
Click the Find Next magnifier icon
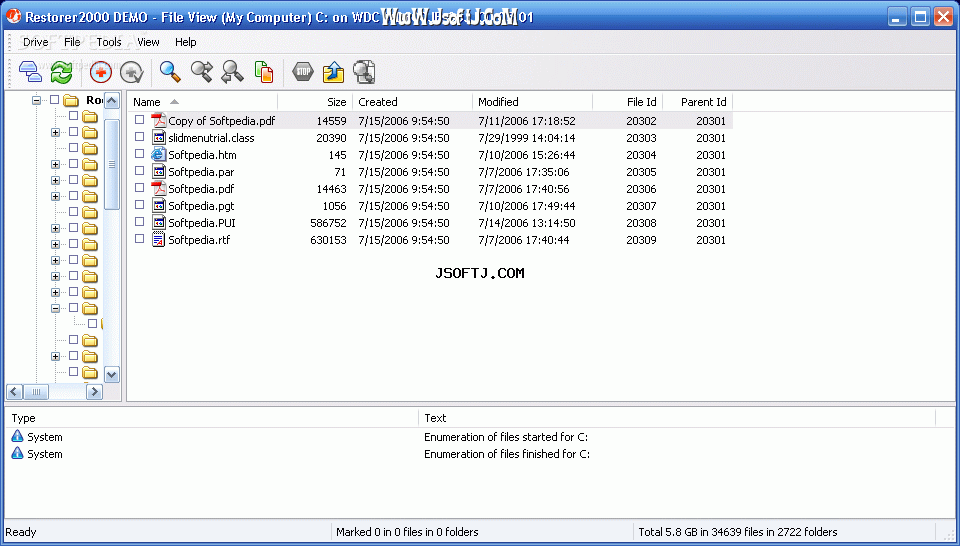point(201,72)
